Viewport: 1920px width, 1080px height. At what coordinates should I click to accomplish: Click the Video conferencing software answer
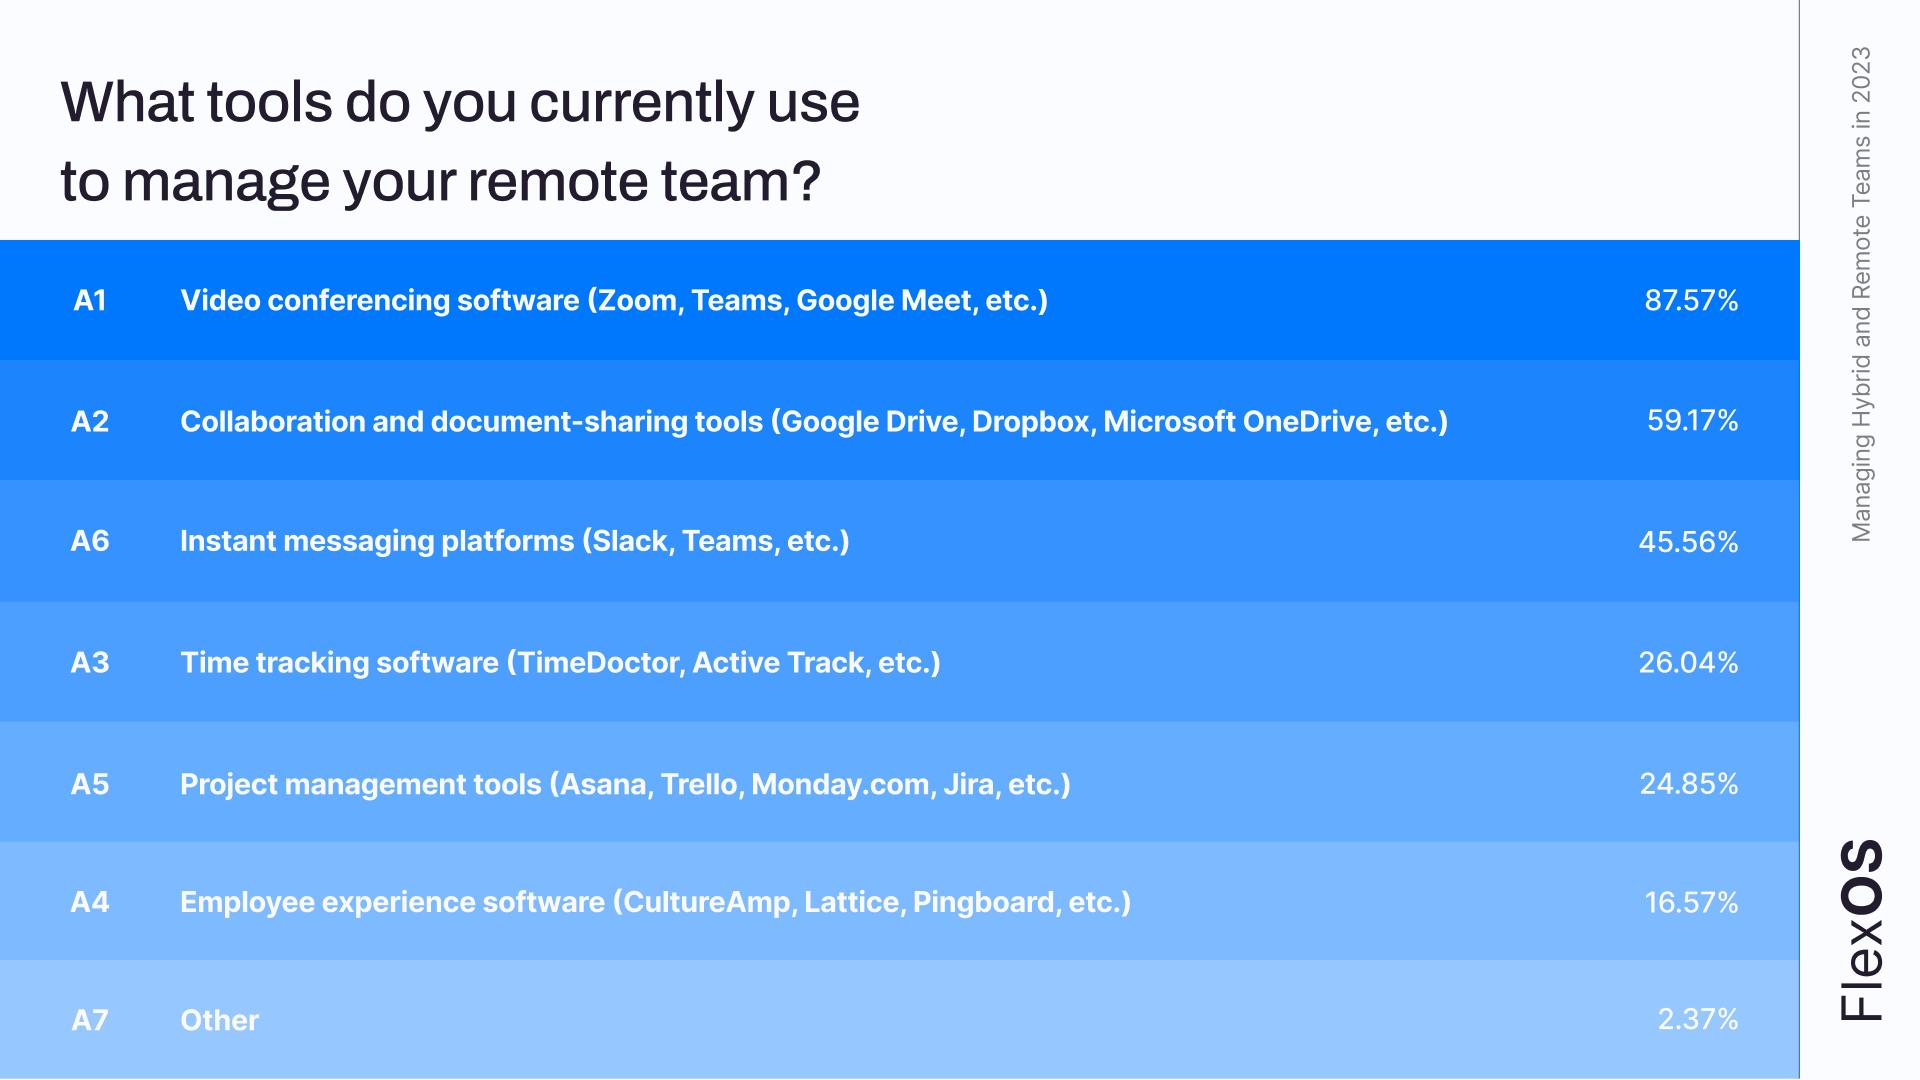tap(614, 300)
